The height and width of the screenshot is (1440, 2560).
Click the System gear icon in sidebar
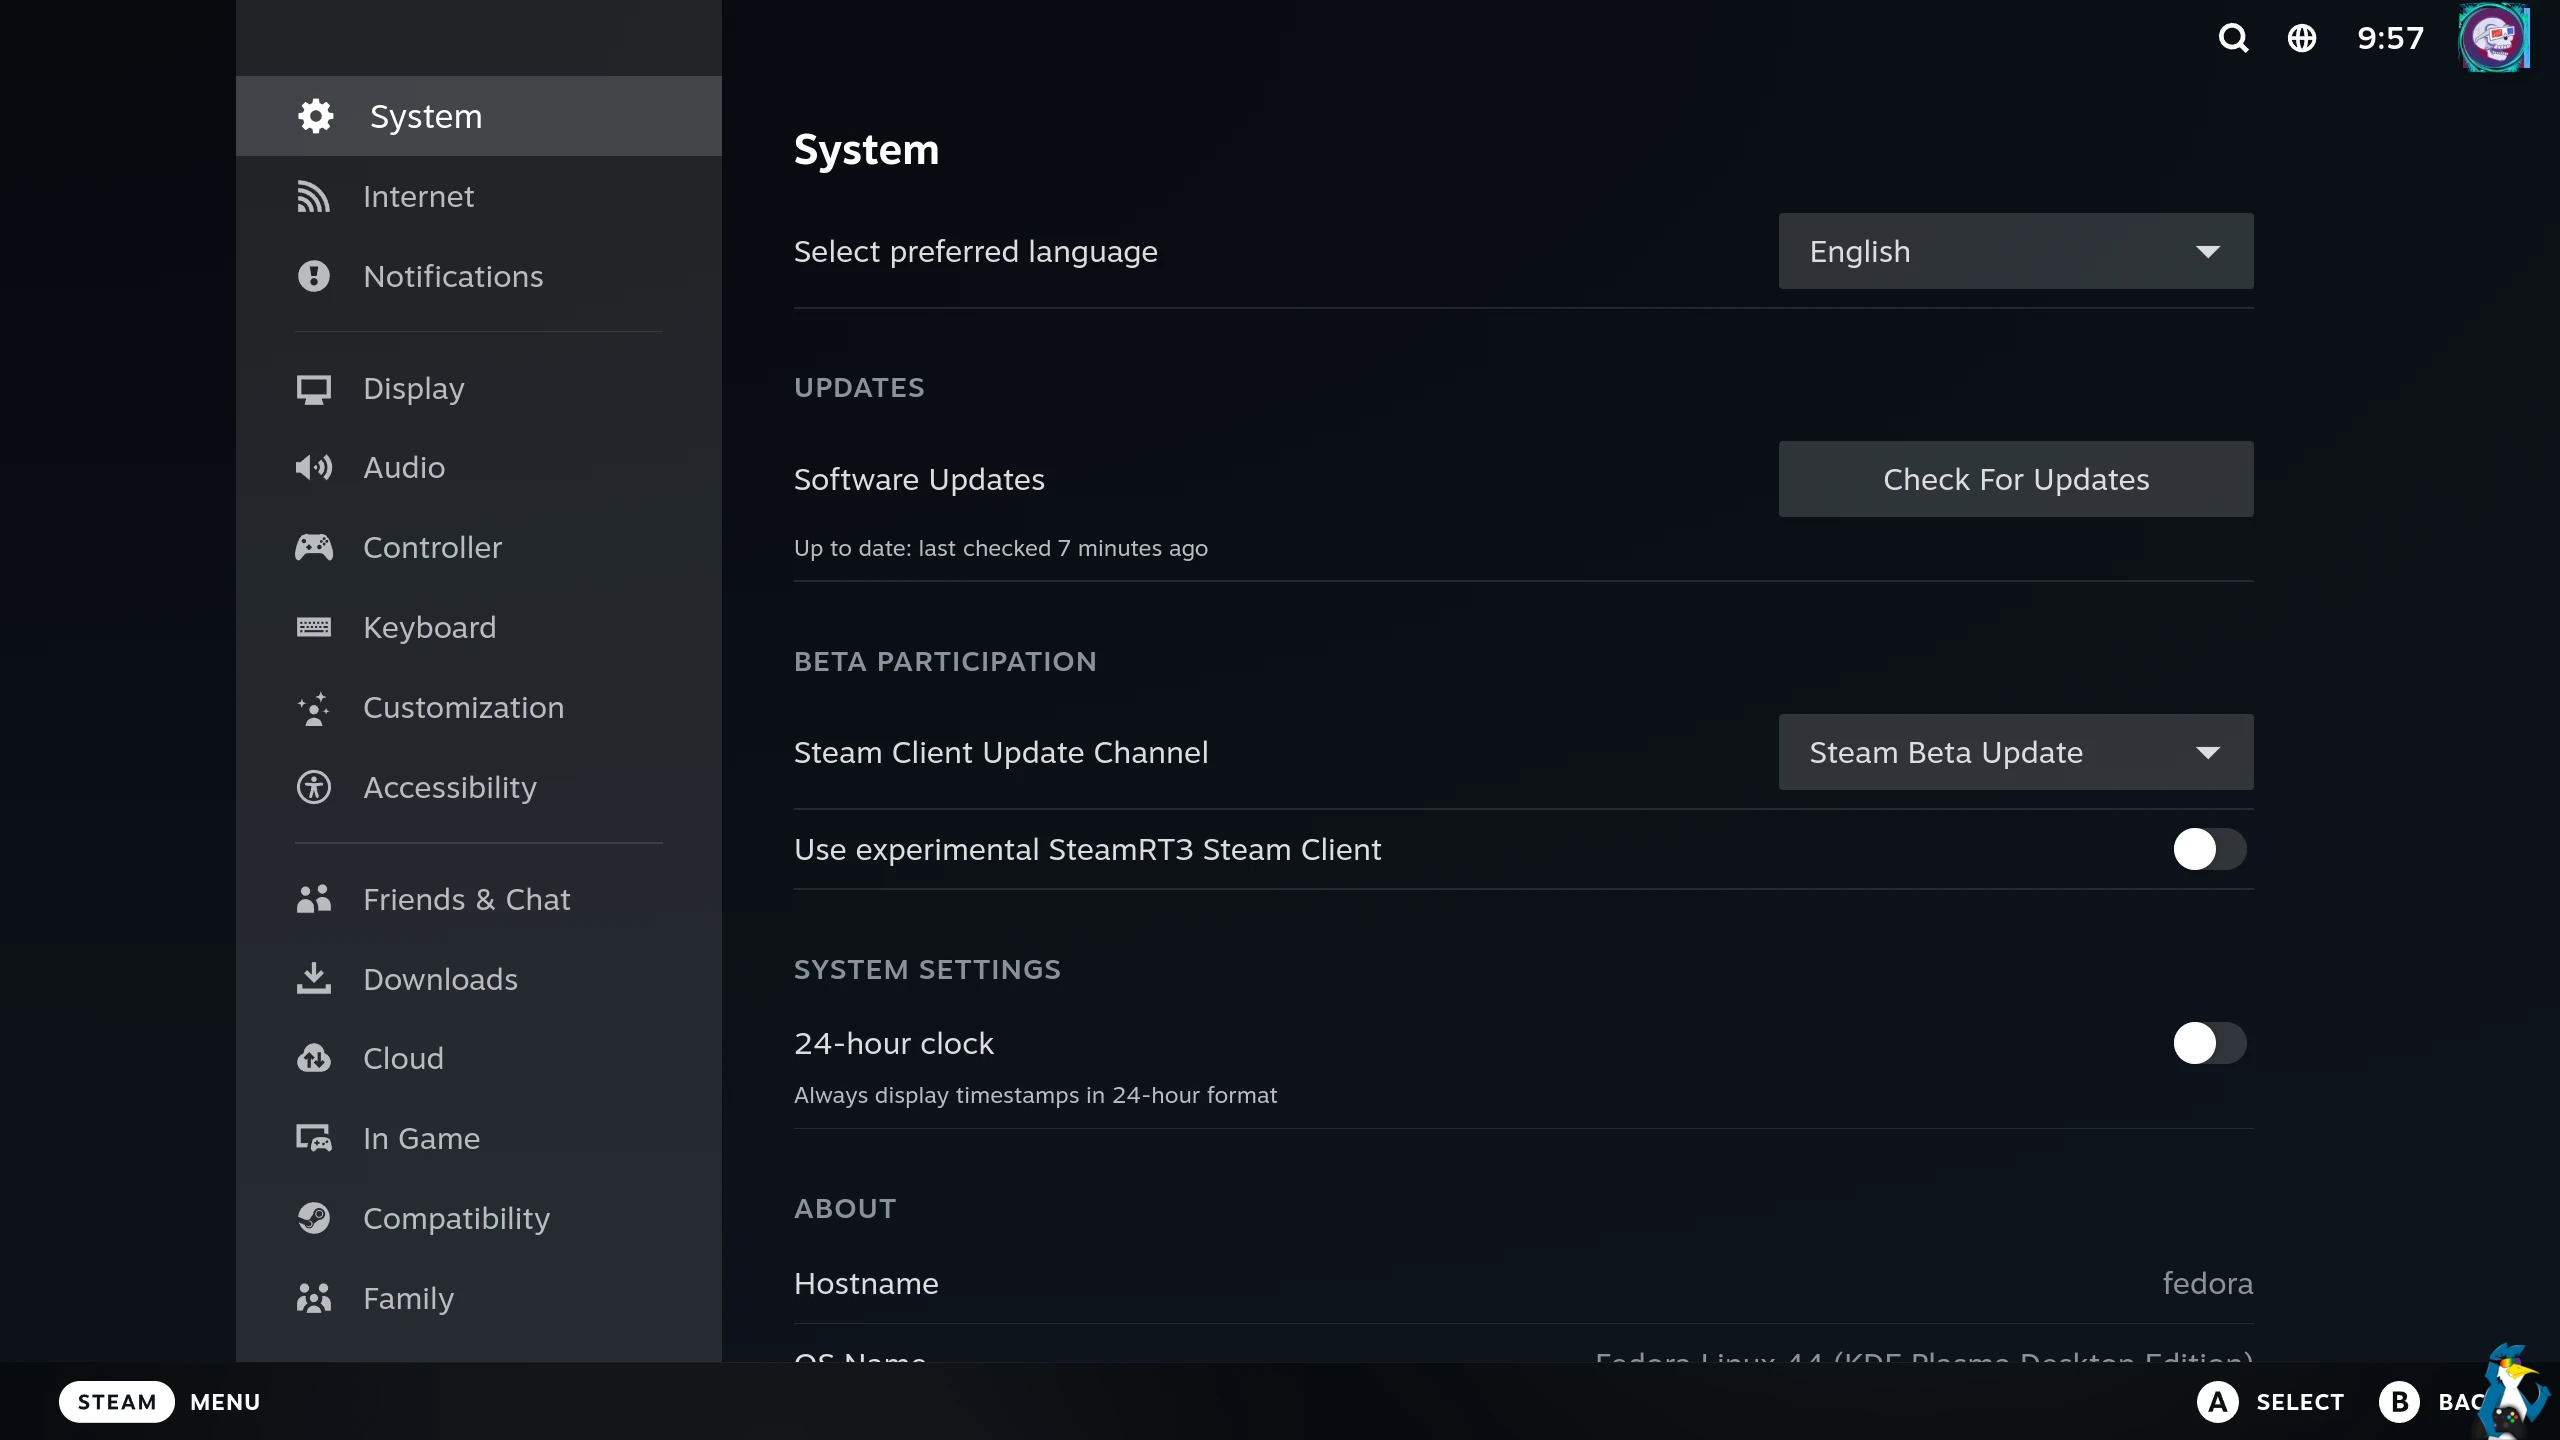pyautogui.click(x=316, y=116)
